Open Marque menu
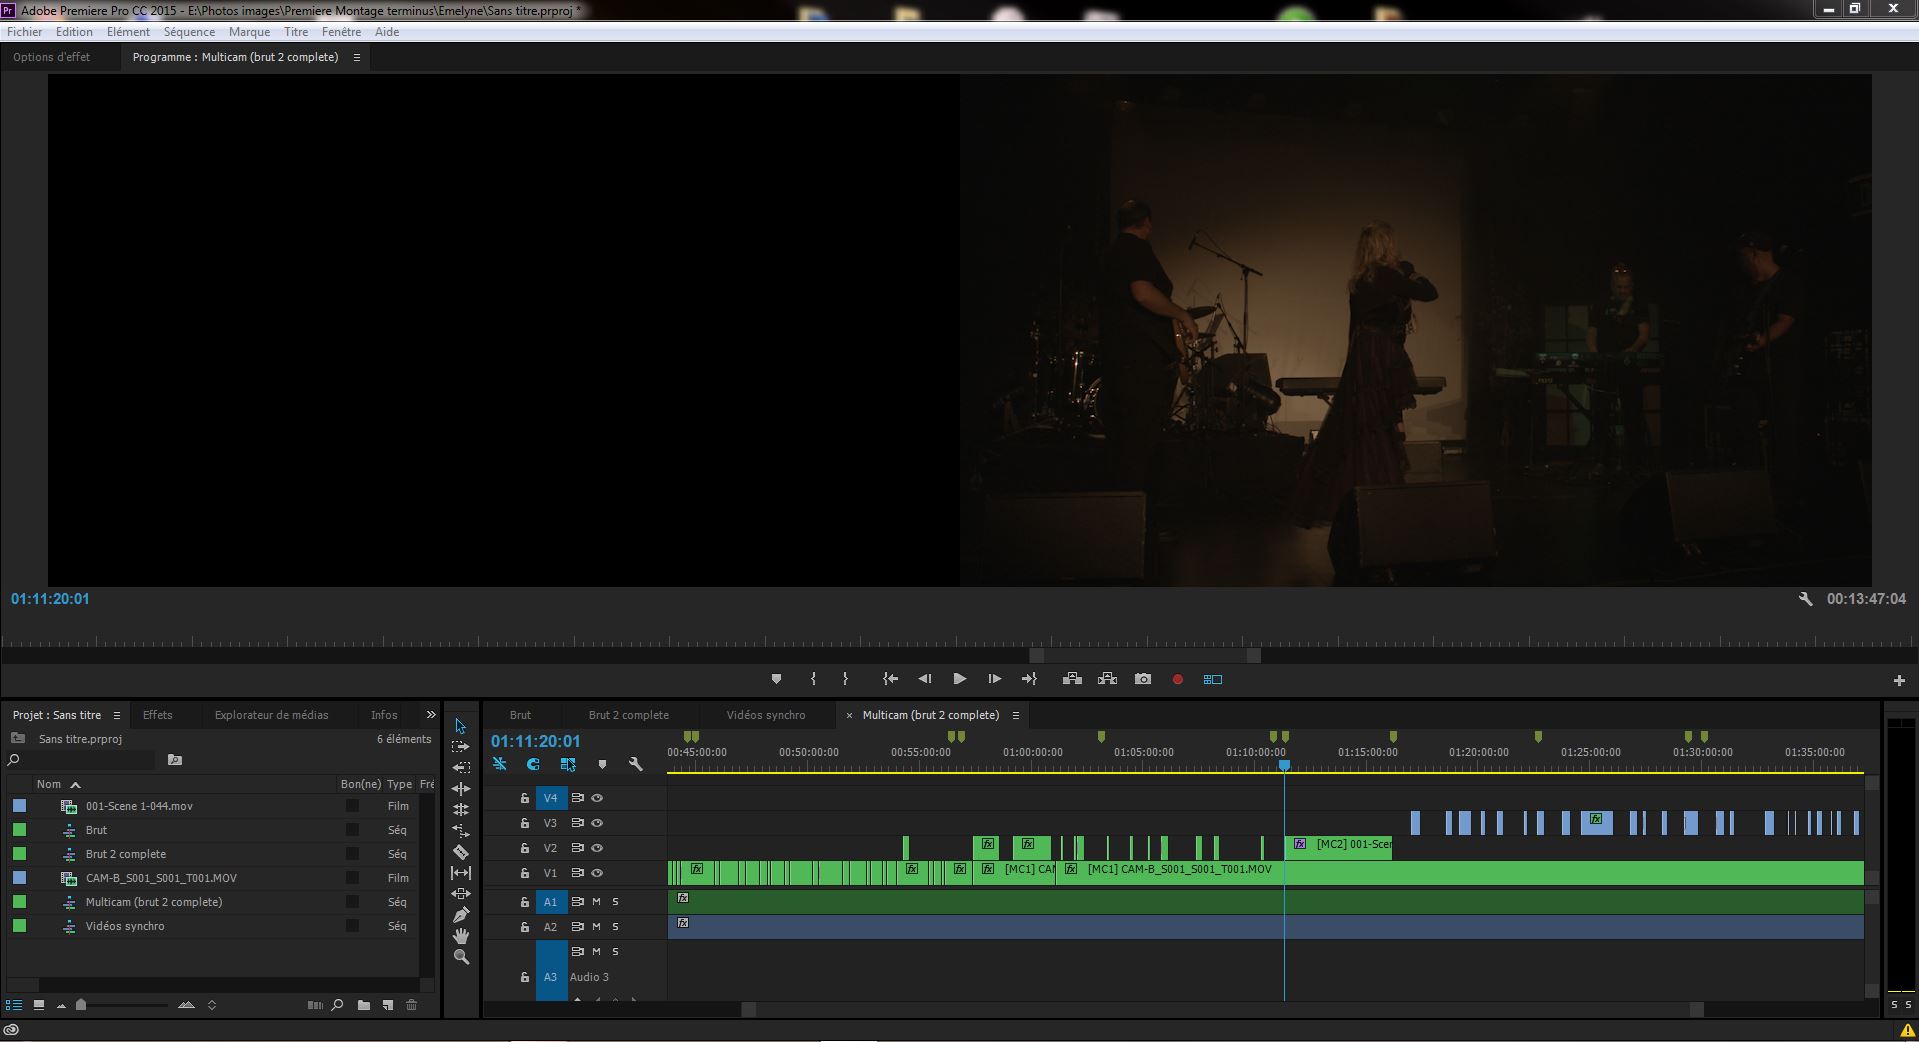Screen dimensions: 1919x1042 coord(249,32)
